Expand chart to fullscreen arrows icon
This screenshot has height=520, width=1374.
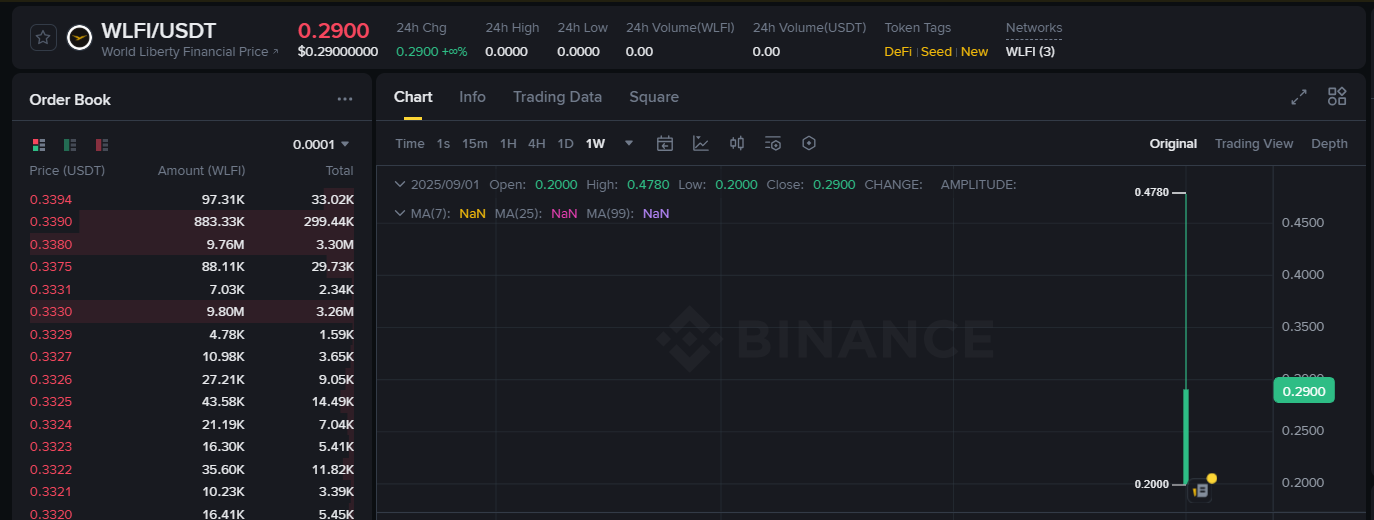[x=1299, y=97]
